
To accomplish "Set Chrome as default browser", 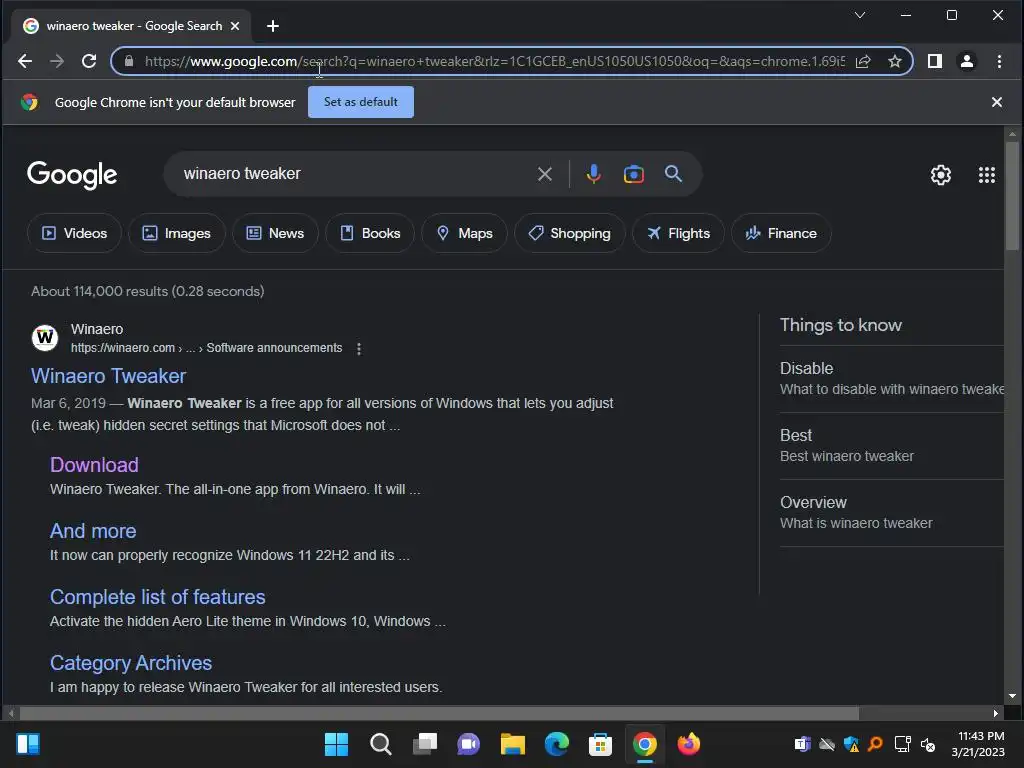I will click(360, 102).
